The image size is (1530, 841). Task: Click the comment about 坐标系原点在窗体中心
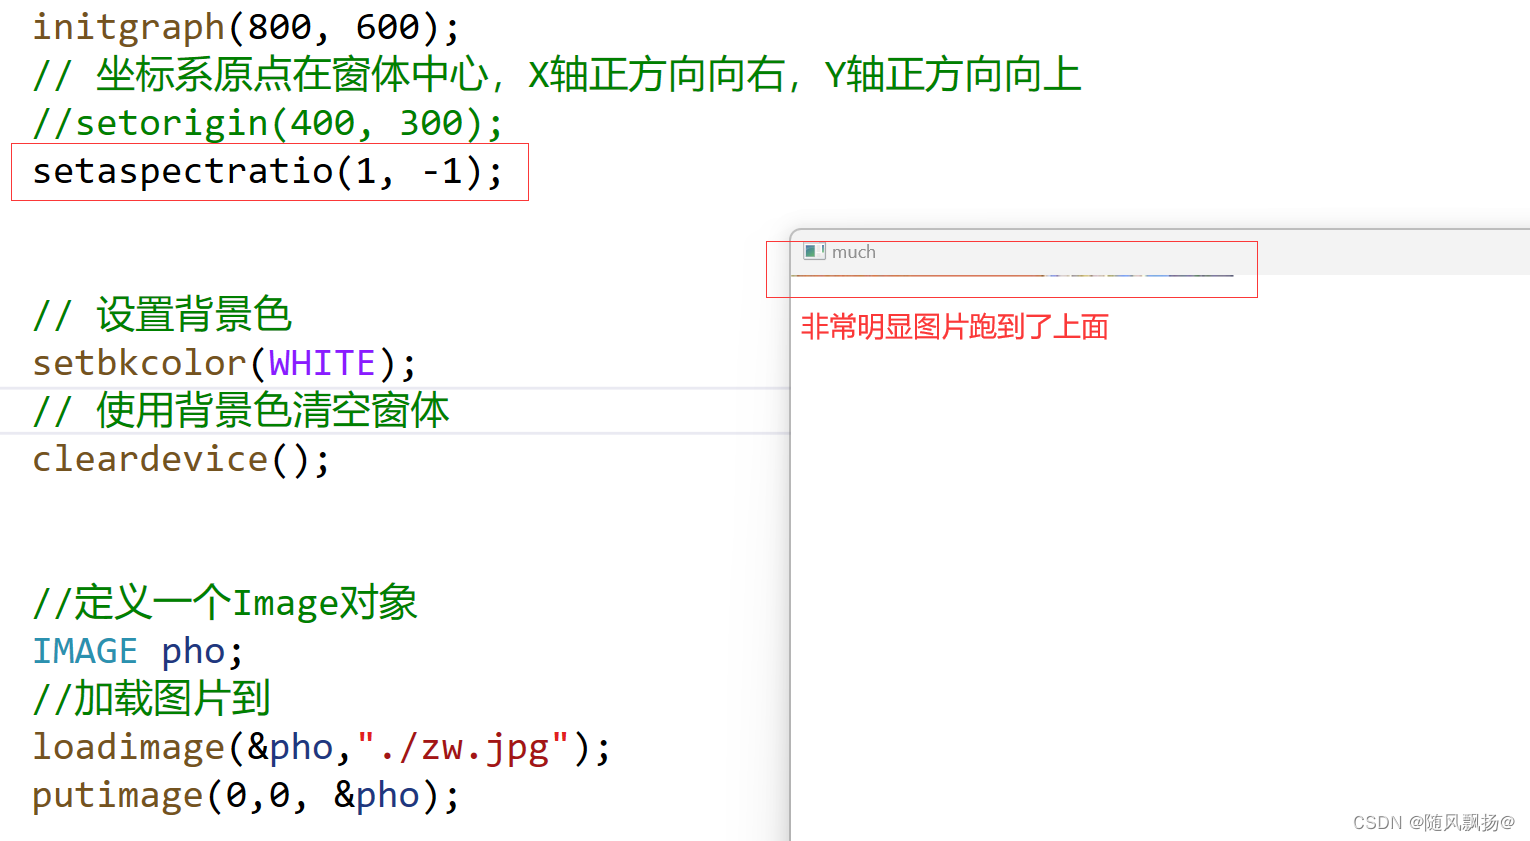coord(557,75)
